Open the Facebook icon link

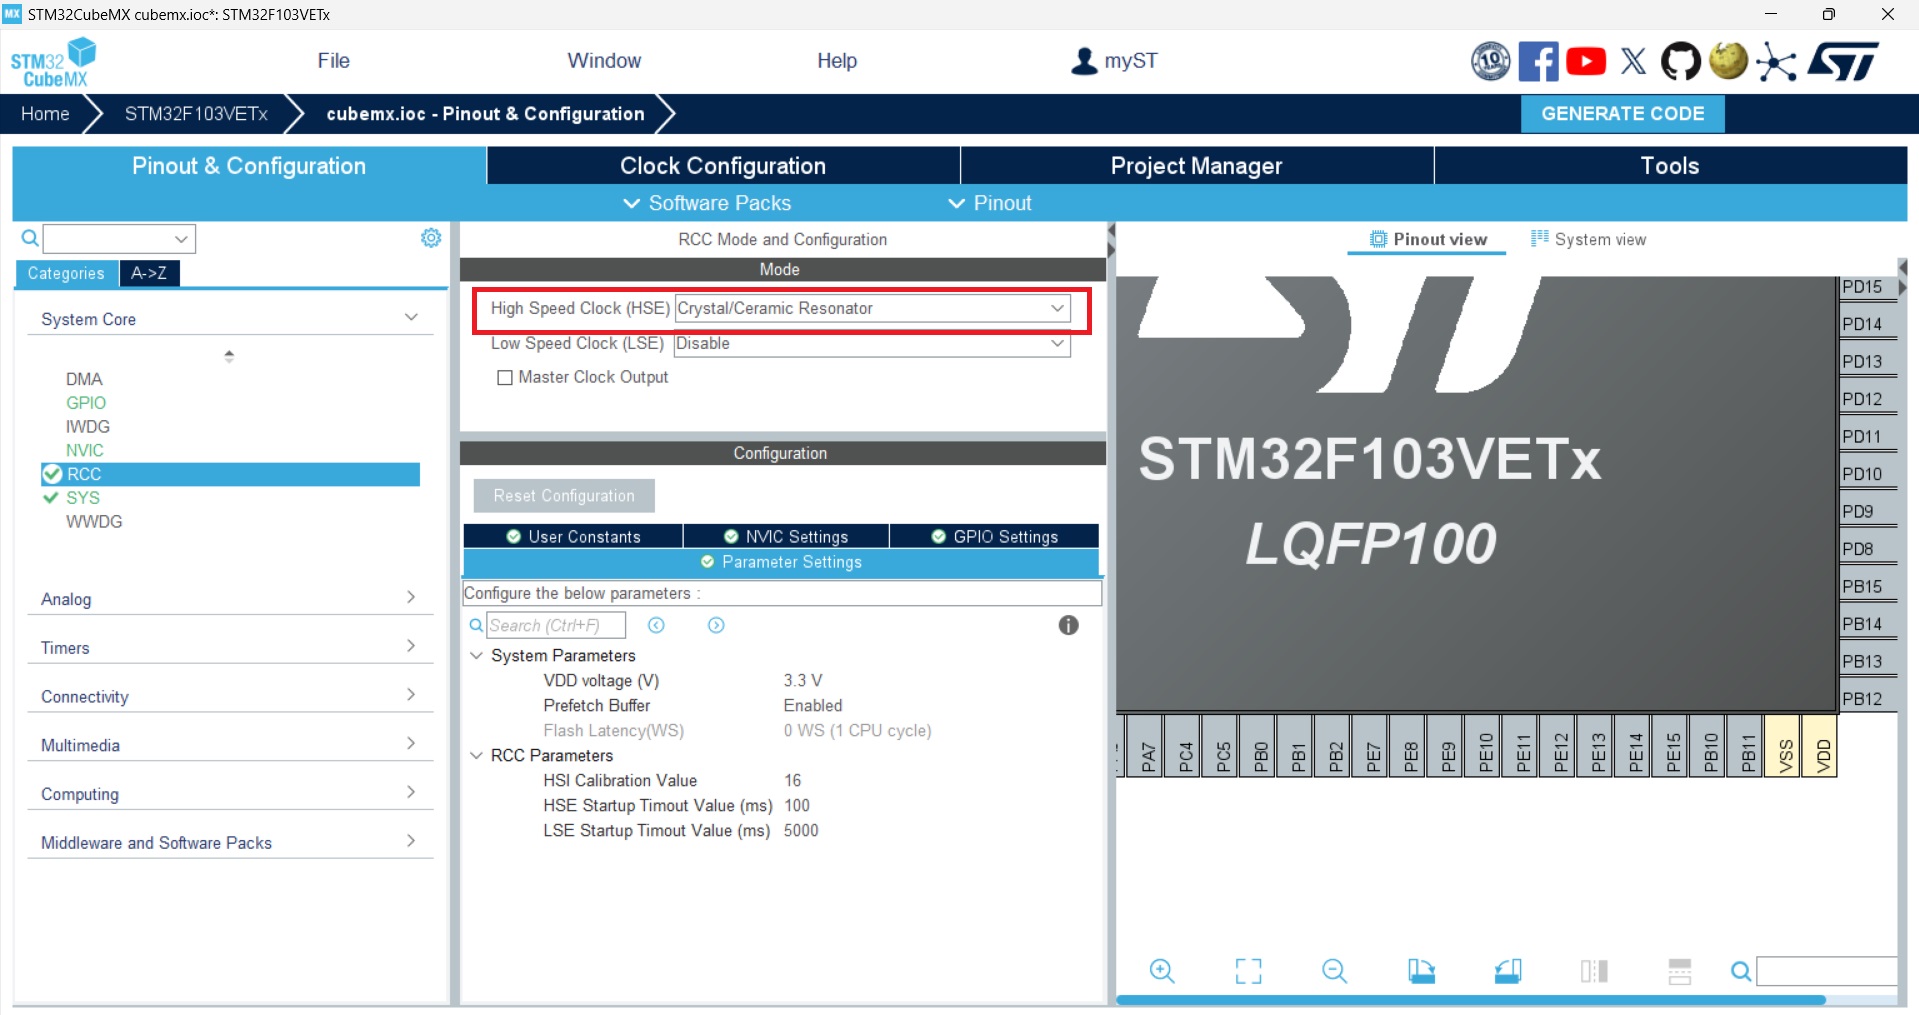tap(1538, 62)
